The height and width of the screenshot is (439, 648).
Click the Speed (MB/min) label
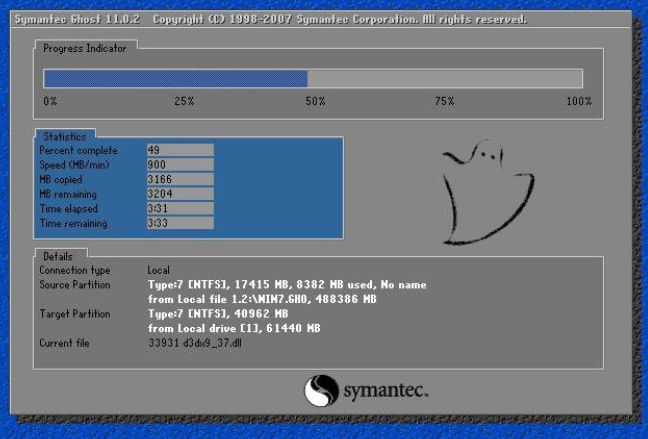click(74, 165)
